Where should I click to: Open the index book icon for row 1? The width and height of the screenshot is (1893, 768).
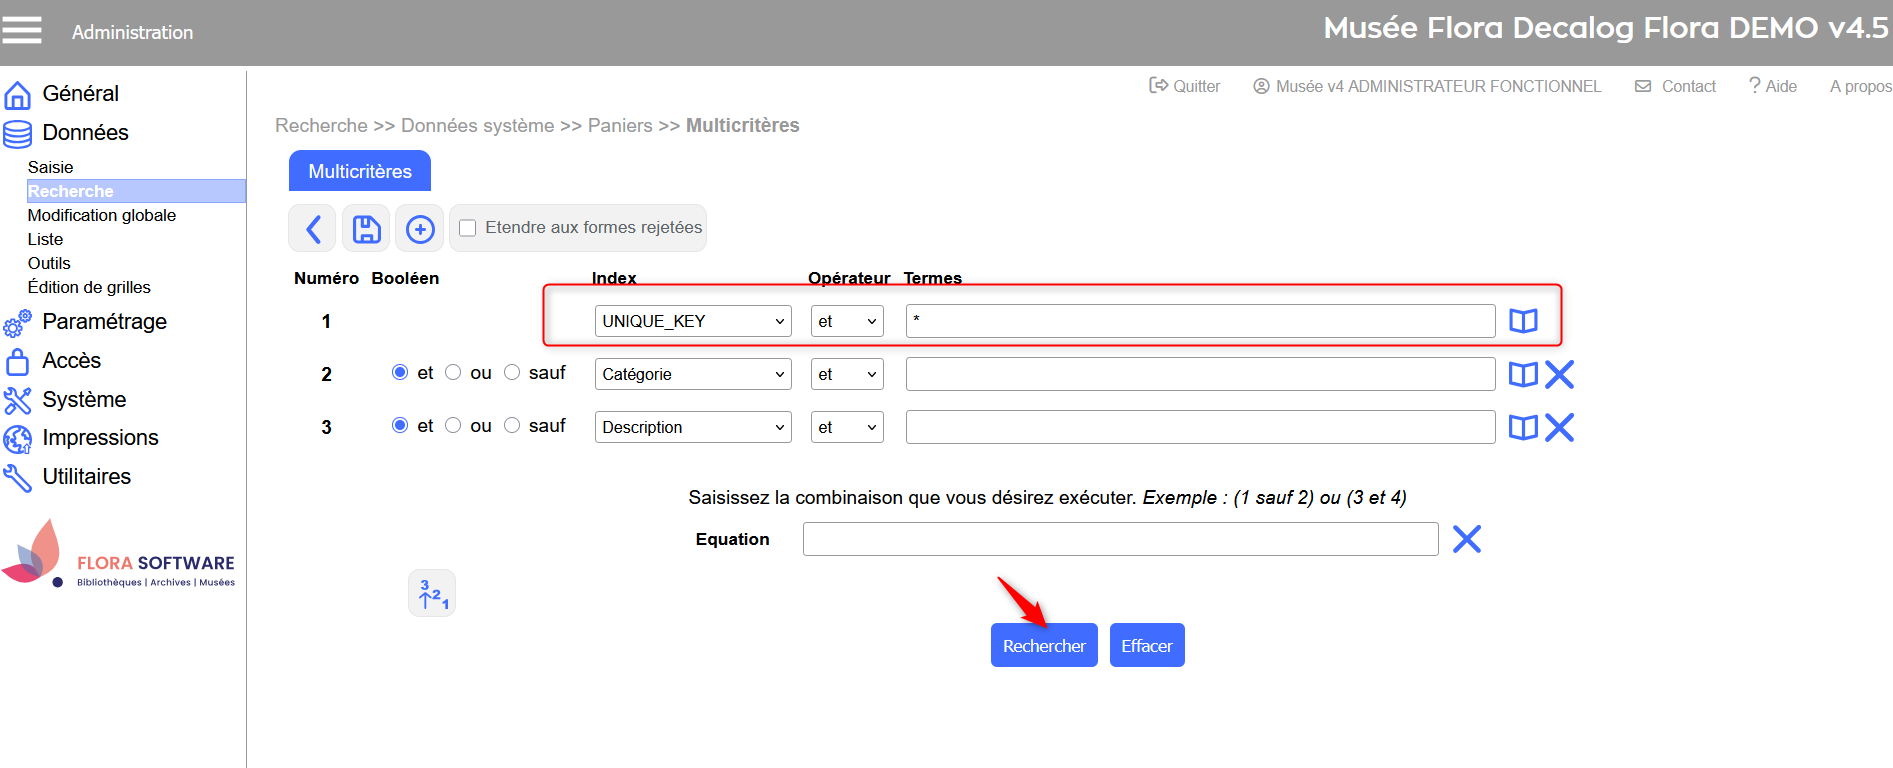tap(1523, 321)
